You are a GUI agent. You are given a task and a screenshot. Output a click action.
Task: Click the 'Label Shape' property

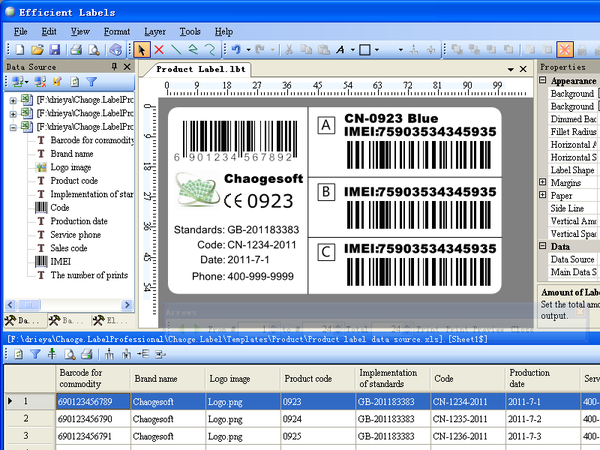click(572, 170)
